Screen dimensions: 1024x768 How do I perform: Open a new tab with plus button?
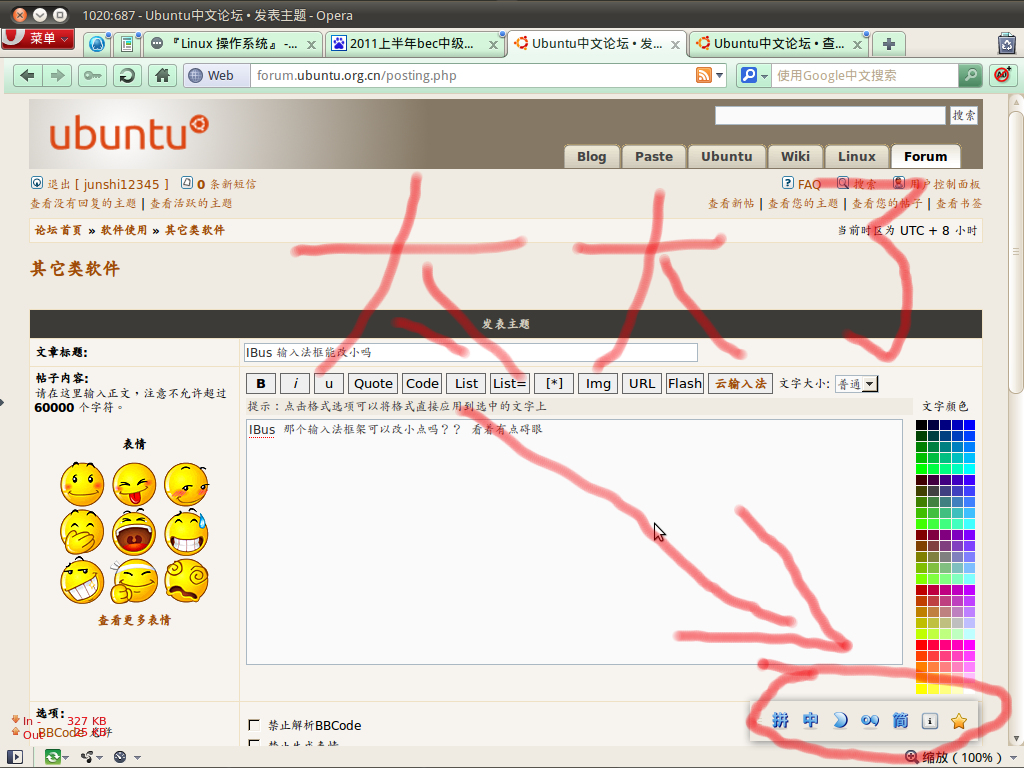pyautogui.click(x=889, y=44)
